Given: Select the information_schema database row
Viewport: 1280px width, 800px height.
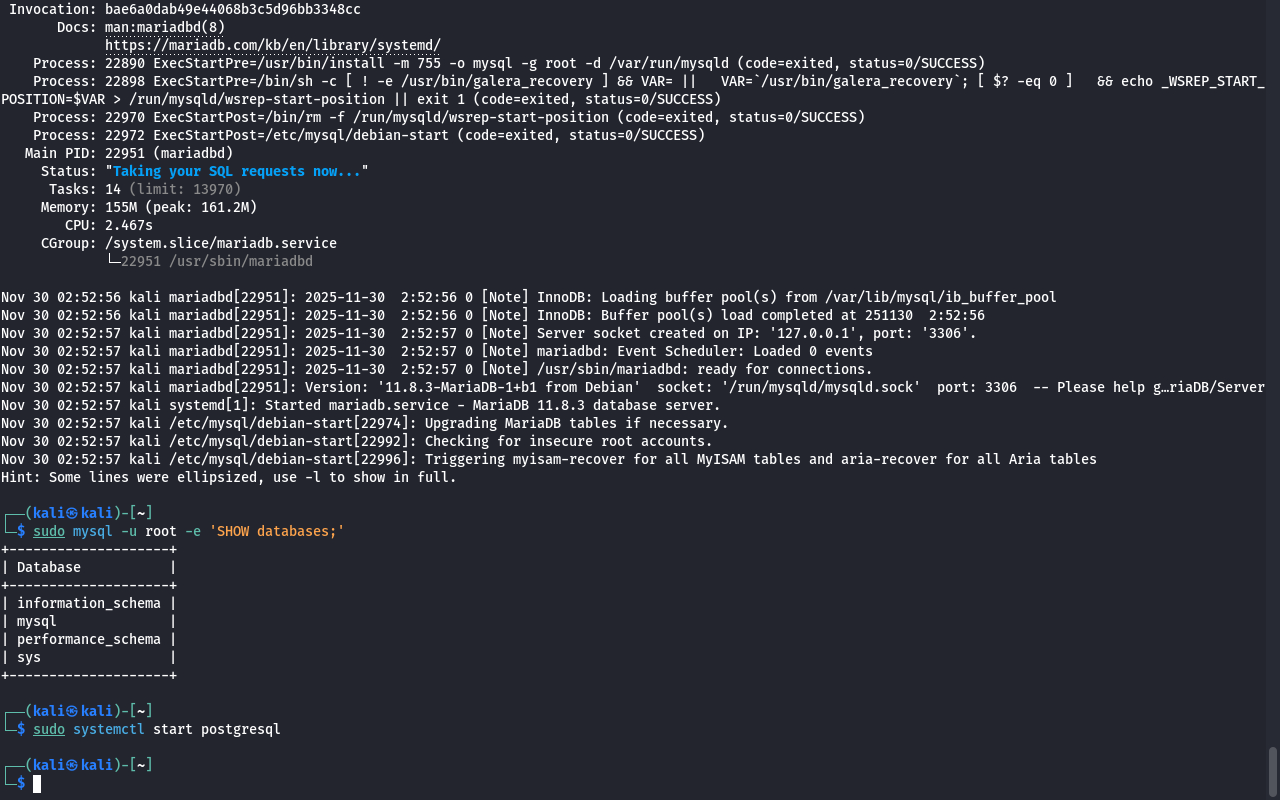Looking at the screenshot, I should [x=88, y=603].
